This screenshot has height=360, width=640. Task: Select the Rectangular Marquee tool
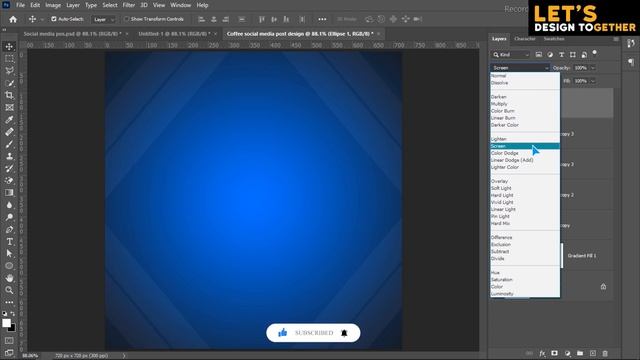(9, 59)
